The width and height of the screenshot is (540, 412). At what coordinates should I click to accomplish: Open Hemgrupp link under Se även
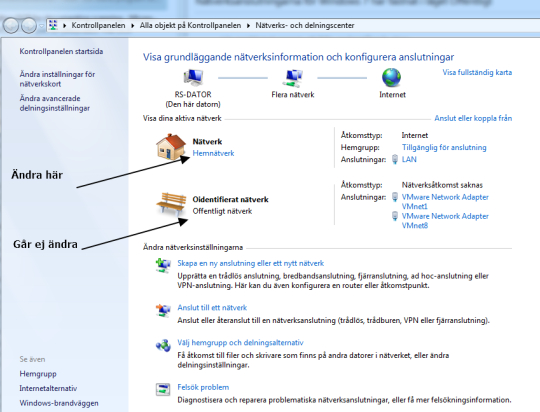coord(38,374)
